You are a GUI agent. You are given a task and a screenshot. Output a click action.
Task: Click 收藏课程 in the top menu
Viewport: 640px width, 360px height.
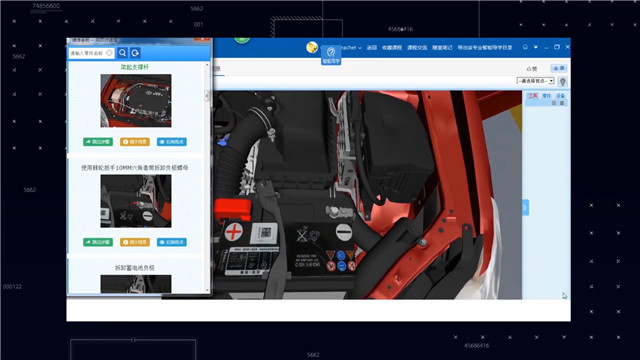392,48
